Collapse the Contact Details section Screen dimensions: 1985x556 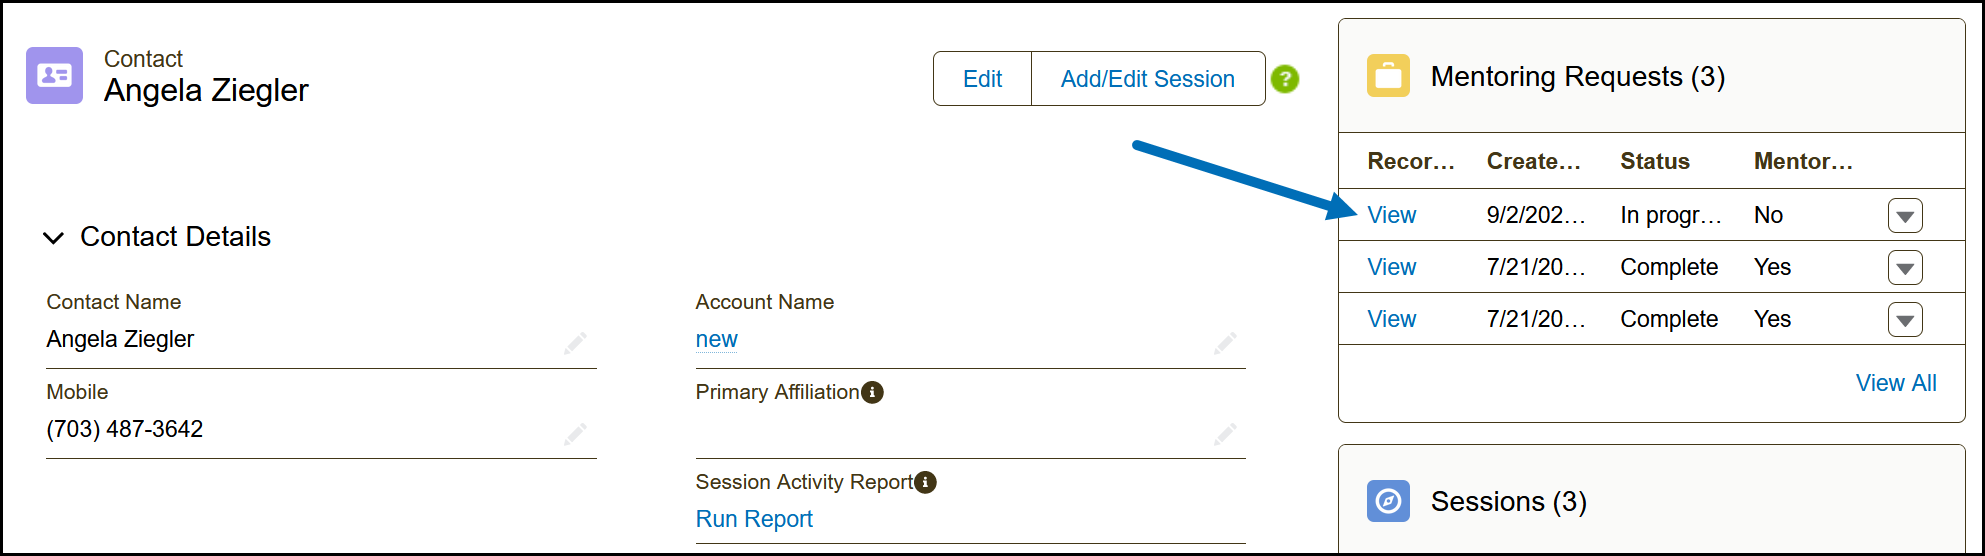coord(54,237)
